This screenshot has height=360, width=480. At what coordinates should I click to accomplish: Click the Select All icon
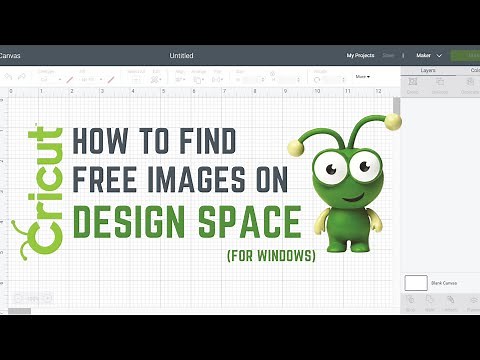point(136,80)
